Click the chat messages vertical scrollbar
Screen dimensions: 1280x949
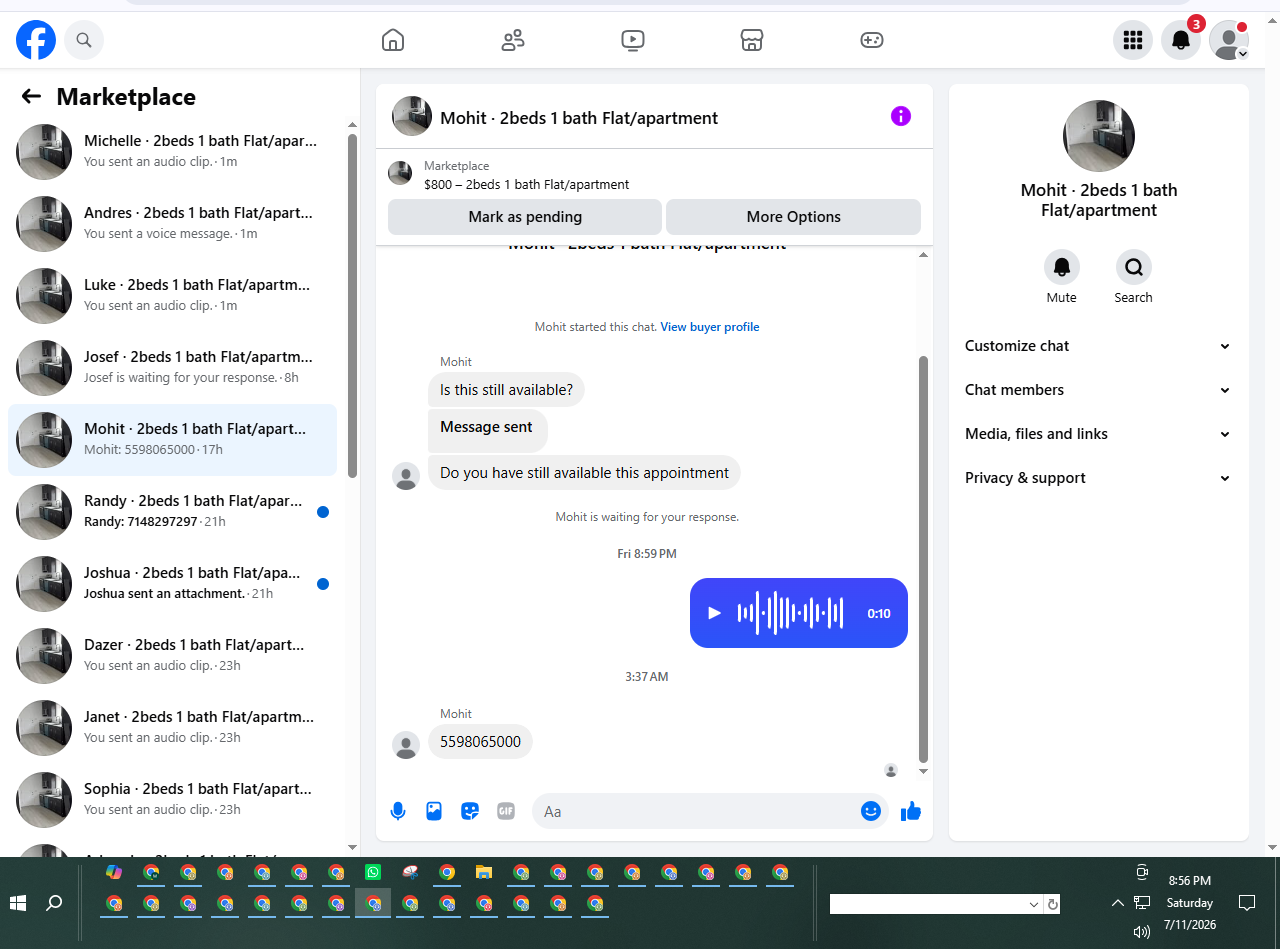(923, 559)
